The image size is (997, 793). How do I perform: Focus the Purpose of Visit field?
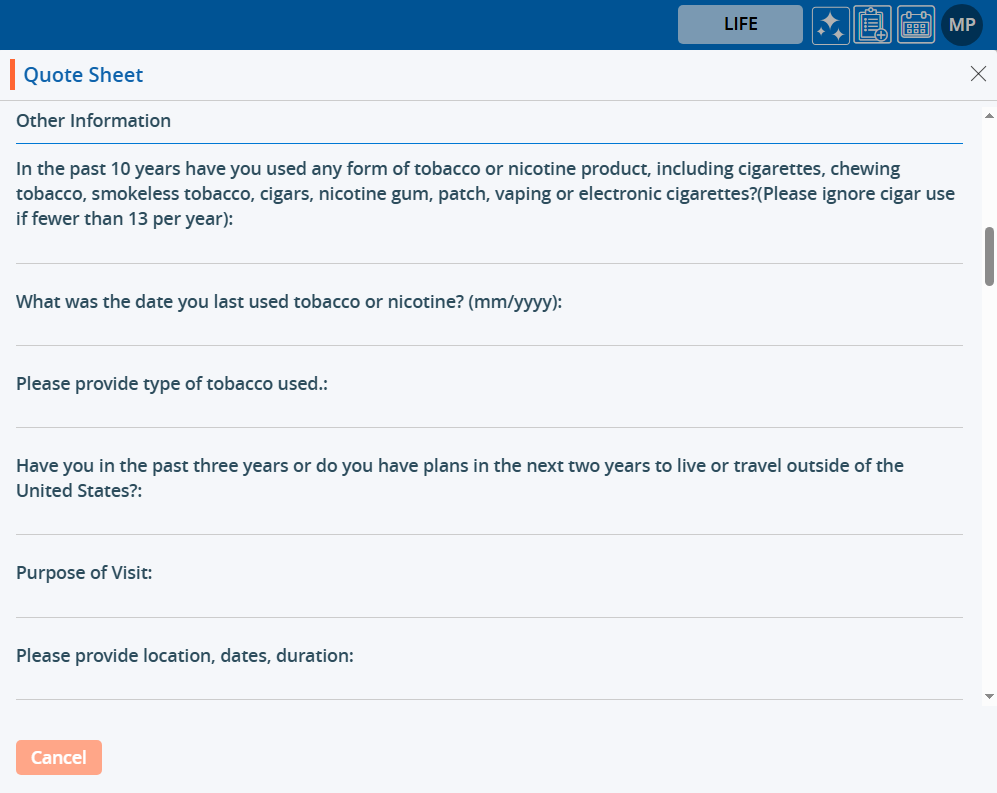[x=489, y=602]
